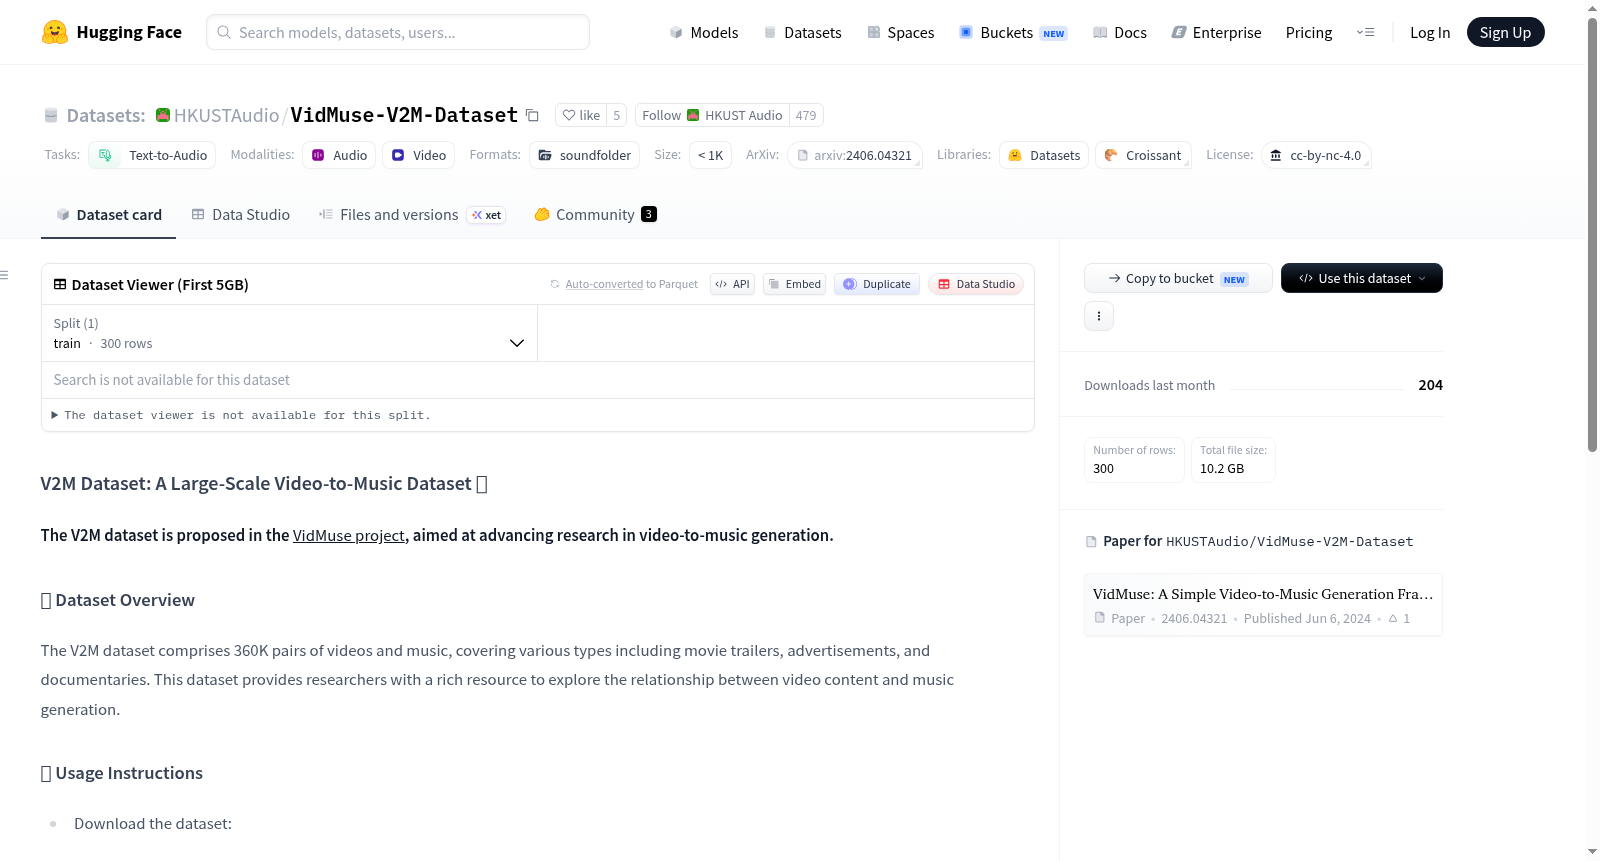Switch to the Data Studio tab
1600x861 pixels.
(x=241, y=214)
